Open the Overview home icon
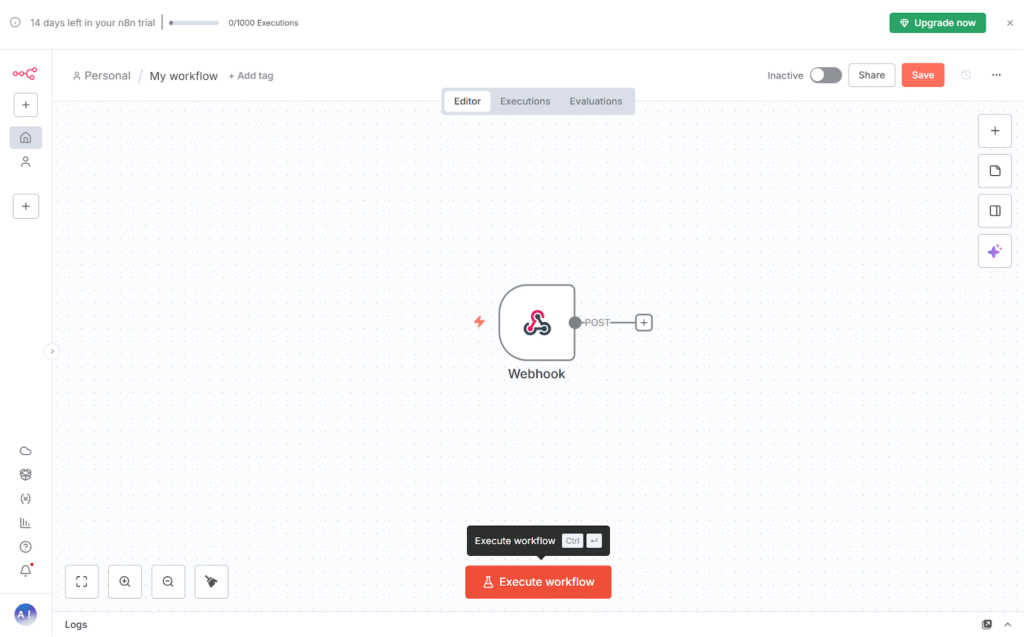 [26, 138]
